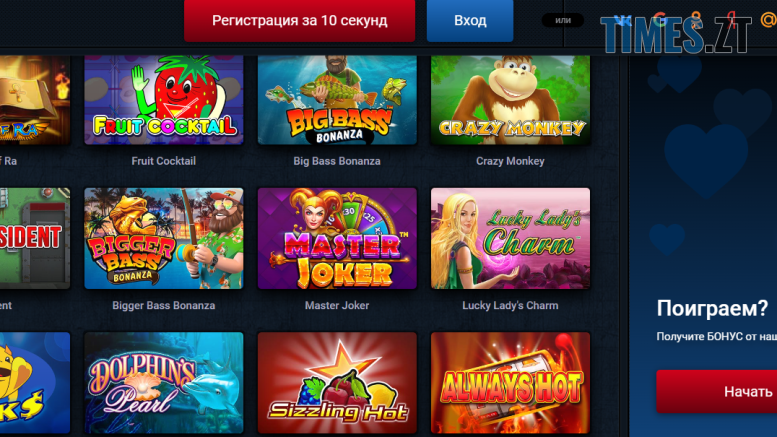Image resolution: width=777 pixels, height=437 pixels.
Task: Open the Master Joker slot thumbnail
Action: point(337,238)
